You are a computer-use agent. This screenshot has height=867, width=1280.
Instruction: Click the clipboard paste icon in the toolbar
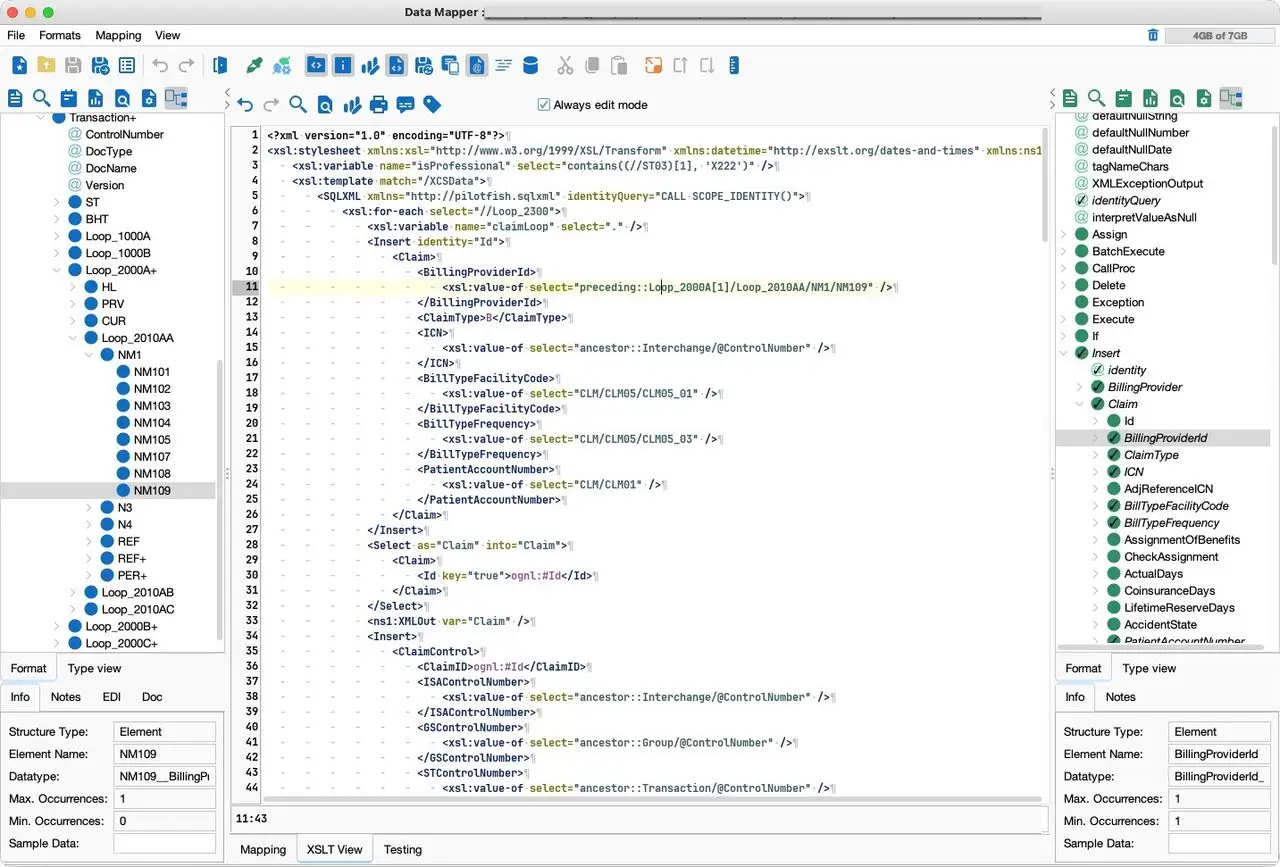tap(619, 66)
